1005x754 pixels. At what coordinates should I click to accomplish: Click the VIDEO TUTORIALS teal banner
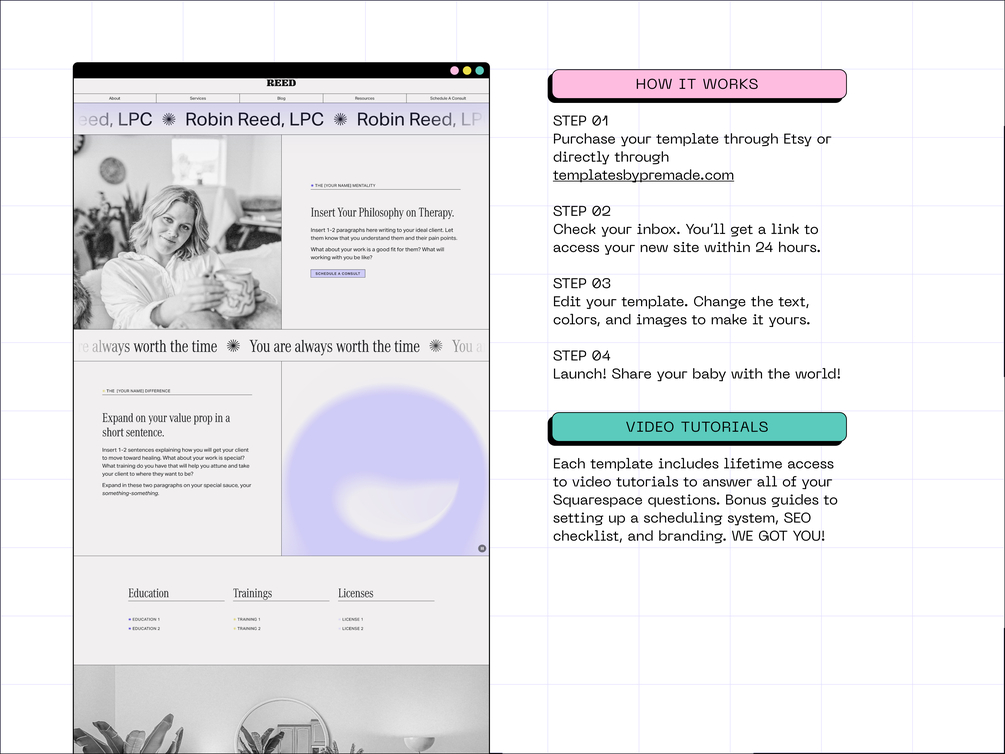click(x=699, y=427)
